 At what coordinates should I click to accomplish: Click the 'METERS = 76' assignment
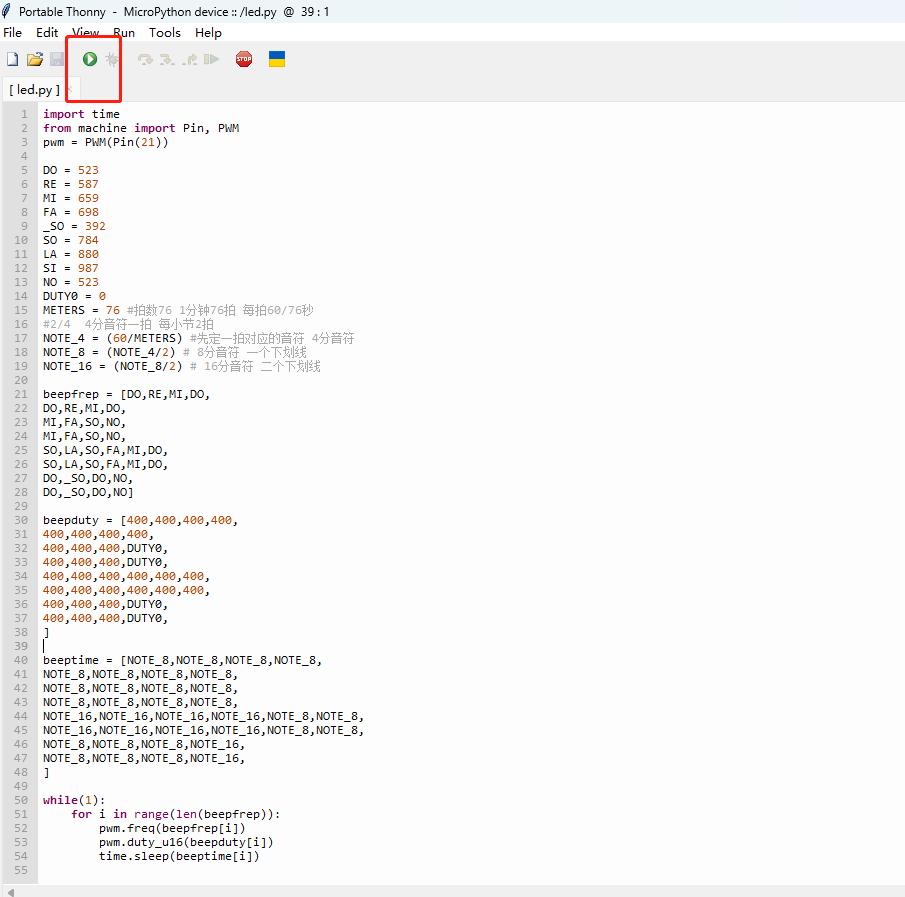(81, 310)
